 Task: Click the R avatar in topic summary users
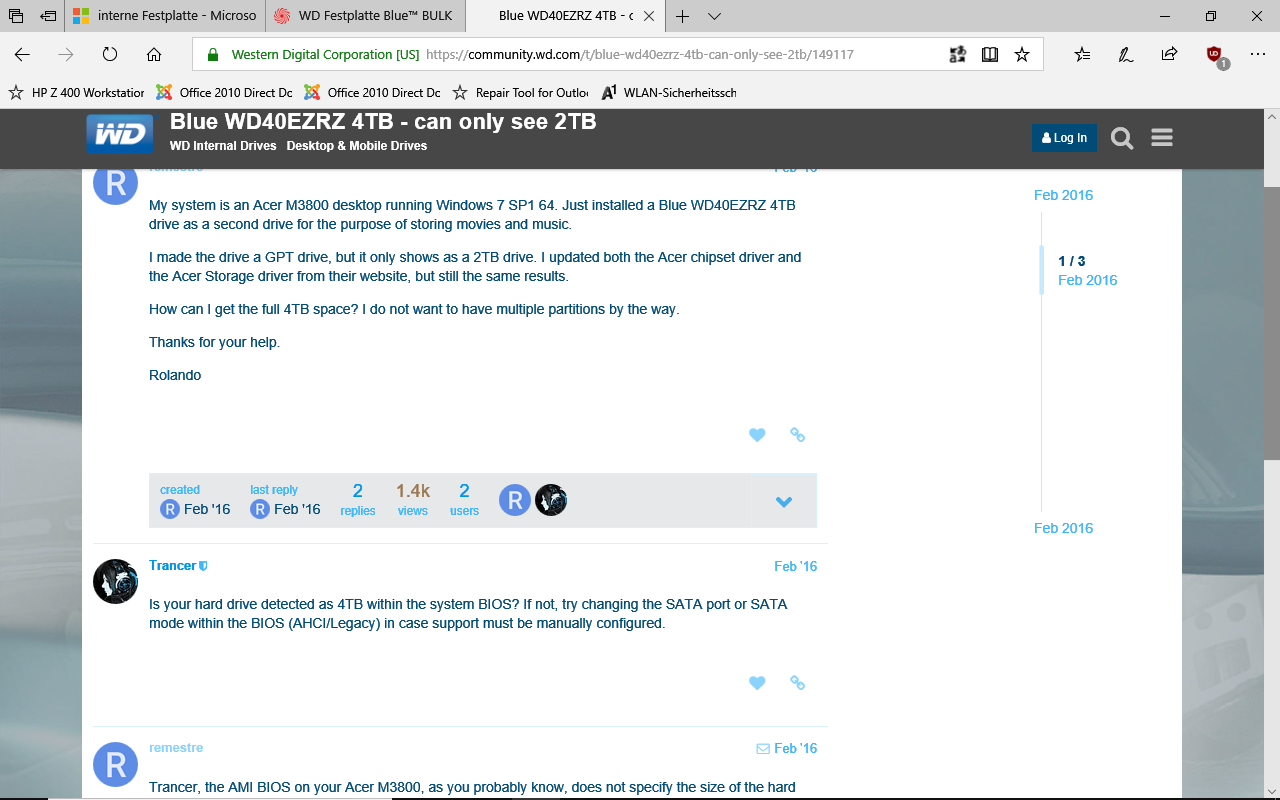[514, 500]
